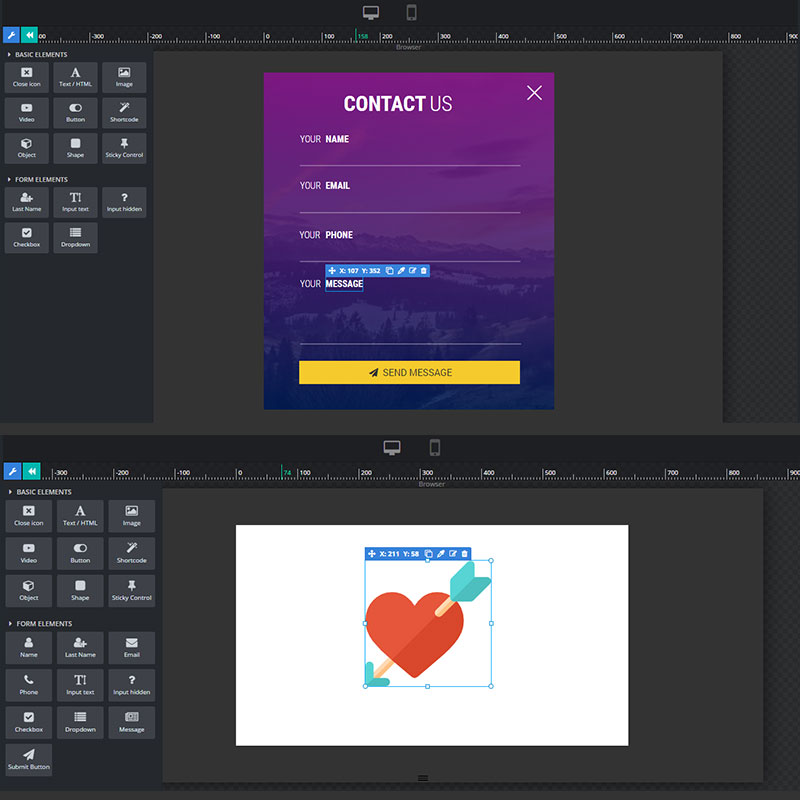This screenshot has height=800, width=800.
Task: Select the highlighted MESSAGE text element
Action: pyautogui.click(x=344, y=284)
